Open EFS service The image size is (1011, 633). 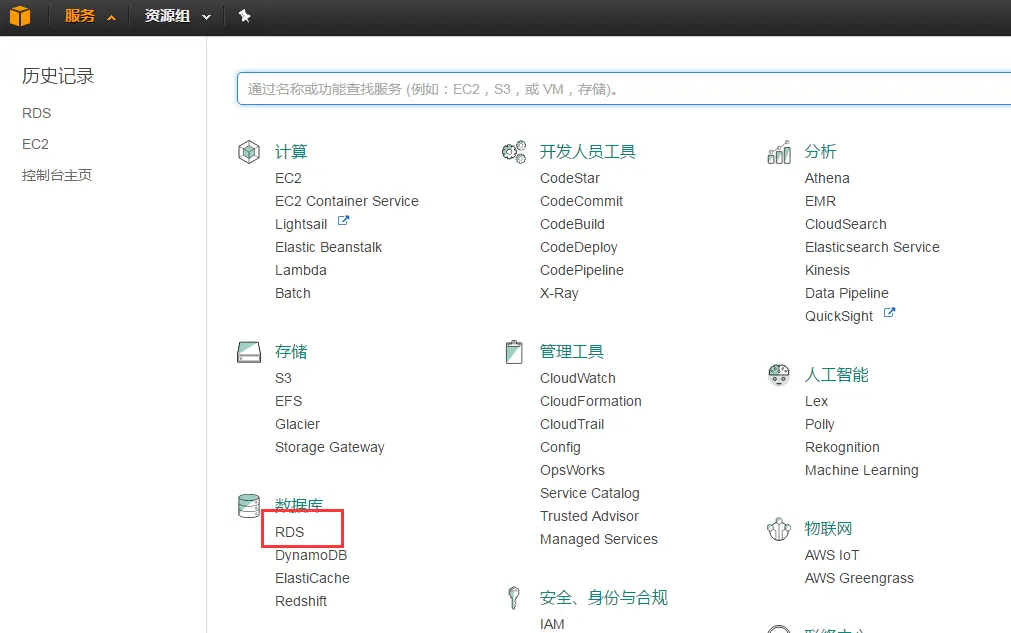(x=288, y=402)
